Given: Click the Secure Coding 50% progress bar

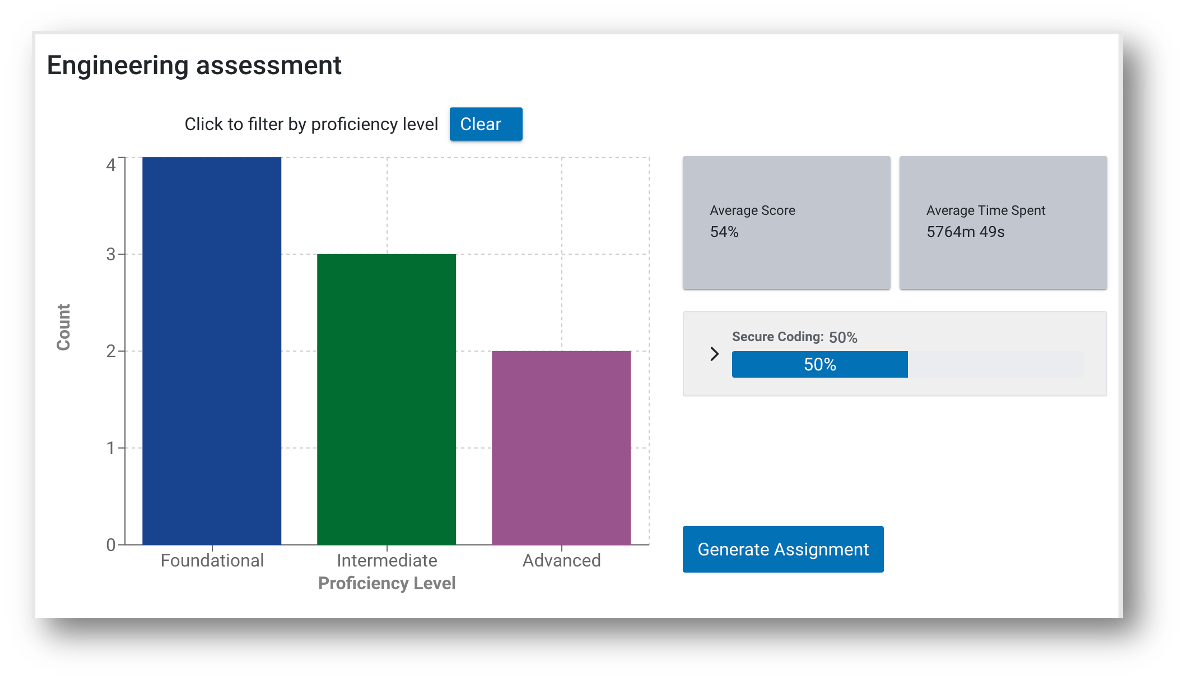Looking at the screenshot, I should click(819, 365).
